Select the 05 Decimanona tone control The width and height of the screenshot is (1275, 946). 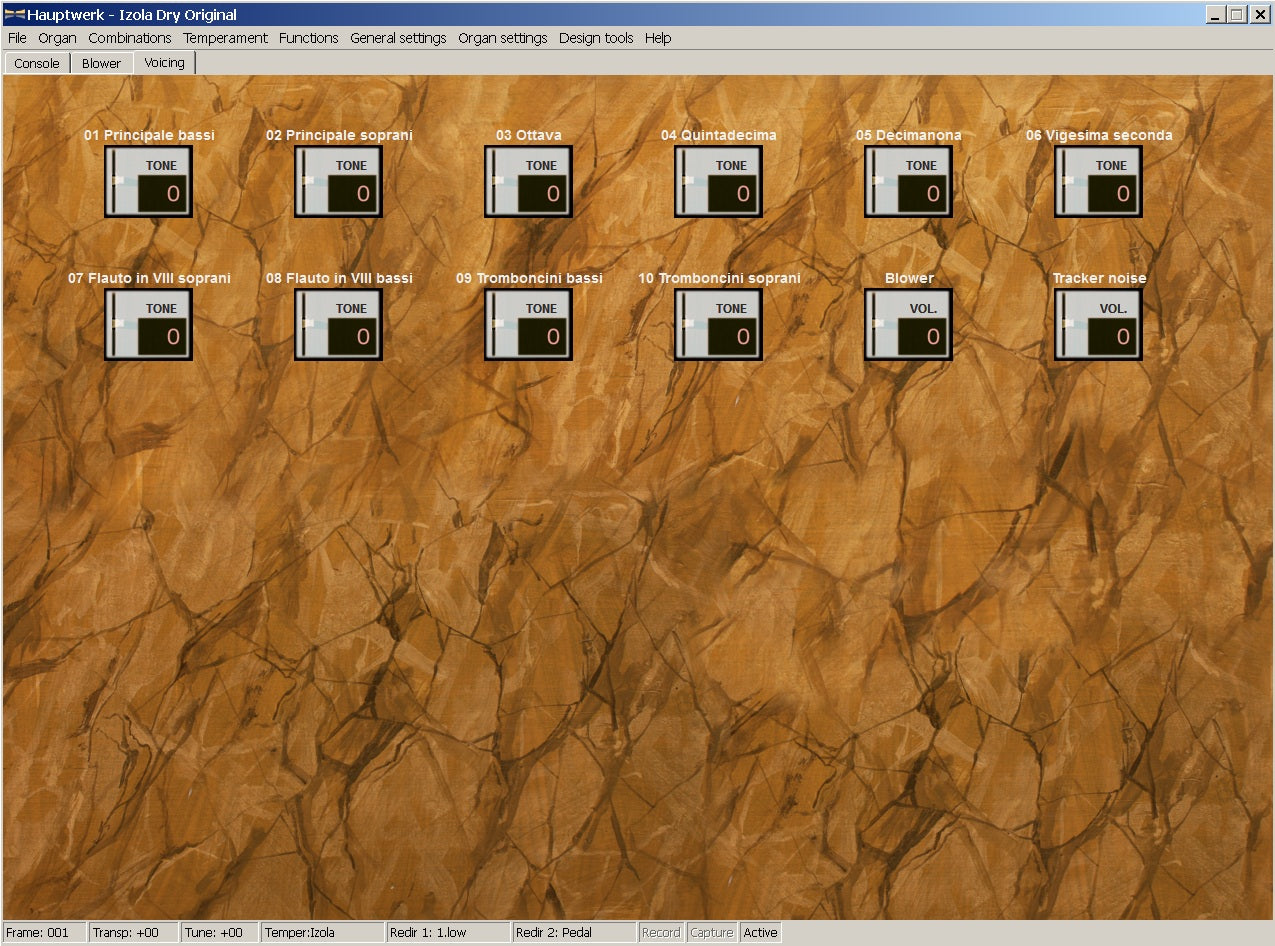click(908, 181)
